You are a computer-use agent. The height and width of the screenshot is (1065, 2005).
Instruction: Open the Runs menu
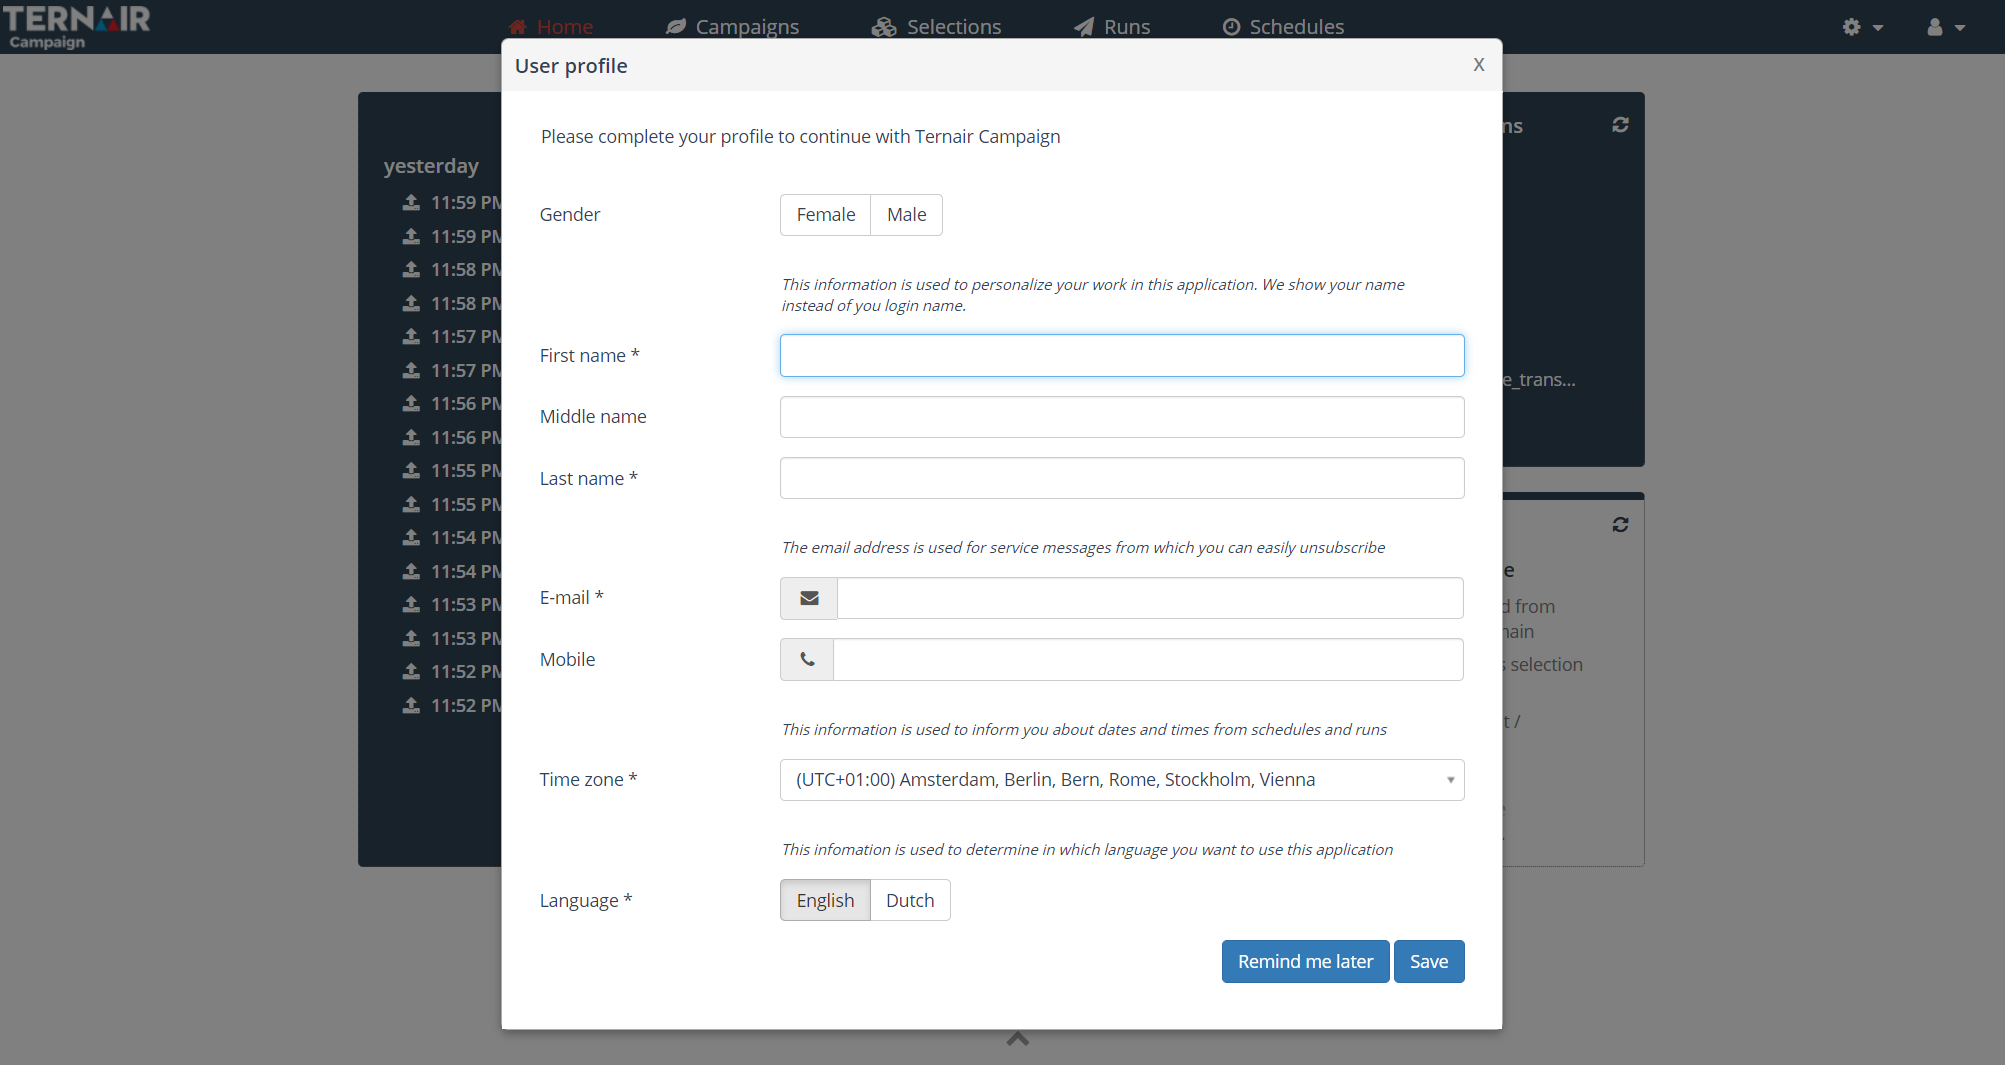click(1112, 27)
